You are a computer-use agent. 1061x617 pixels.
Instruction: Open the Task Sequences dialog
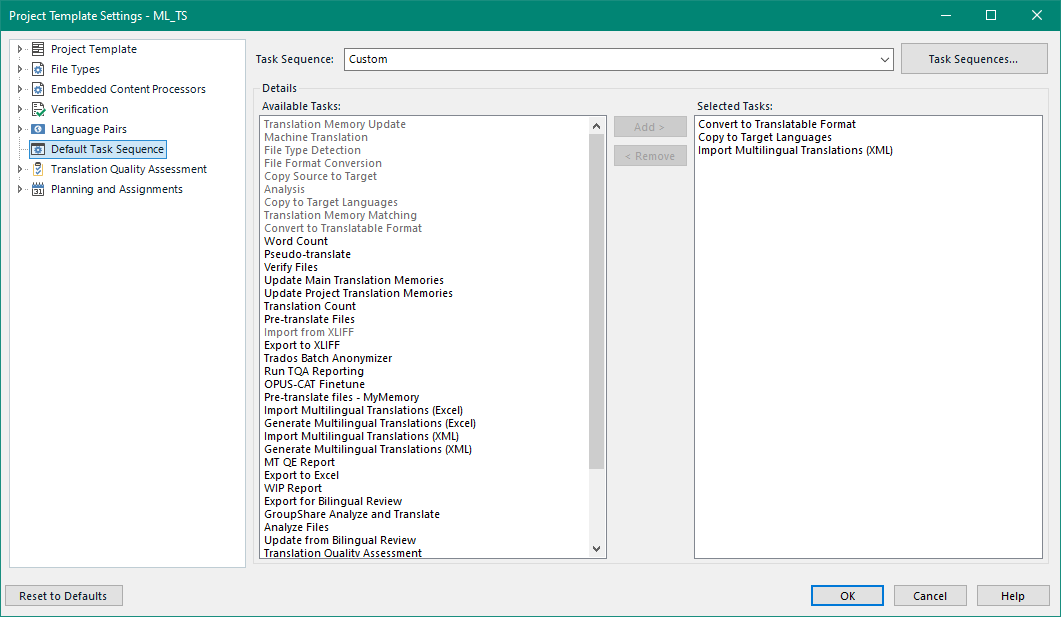973,58
